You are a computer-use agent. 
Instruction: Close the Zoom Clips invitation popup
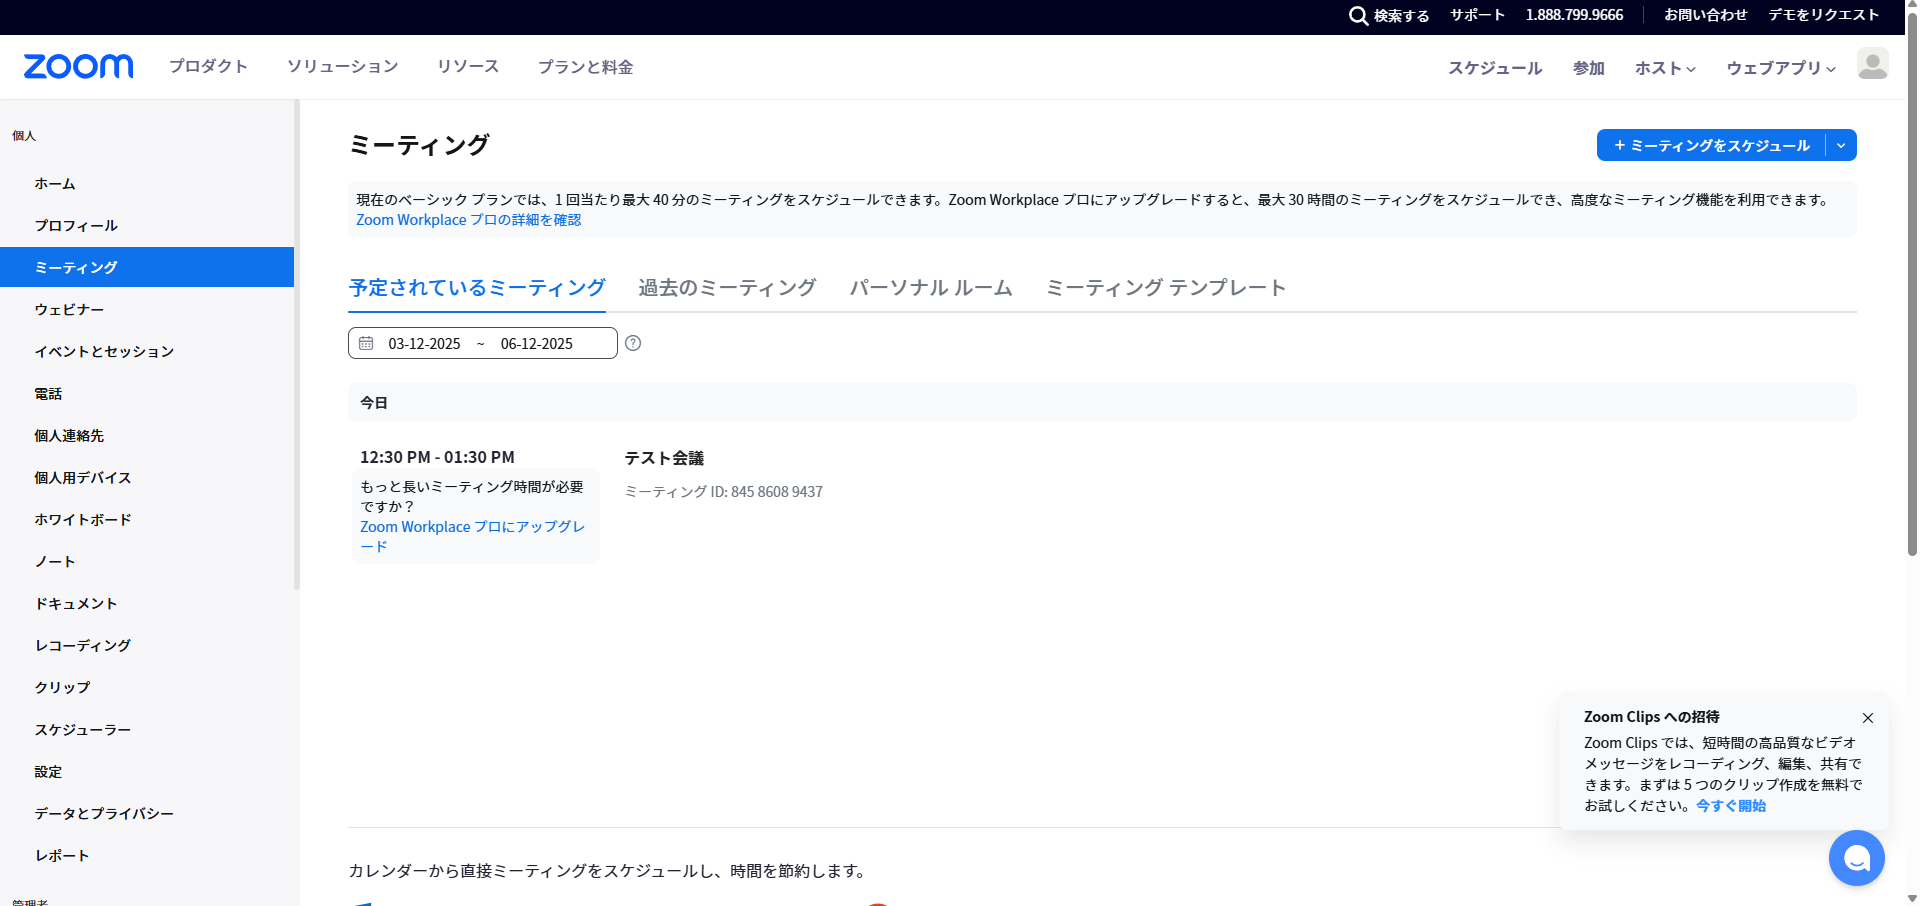1868,718
